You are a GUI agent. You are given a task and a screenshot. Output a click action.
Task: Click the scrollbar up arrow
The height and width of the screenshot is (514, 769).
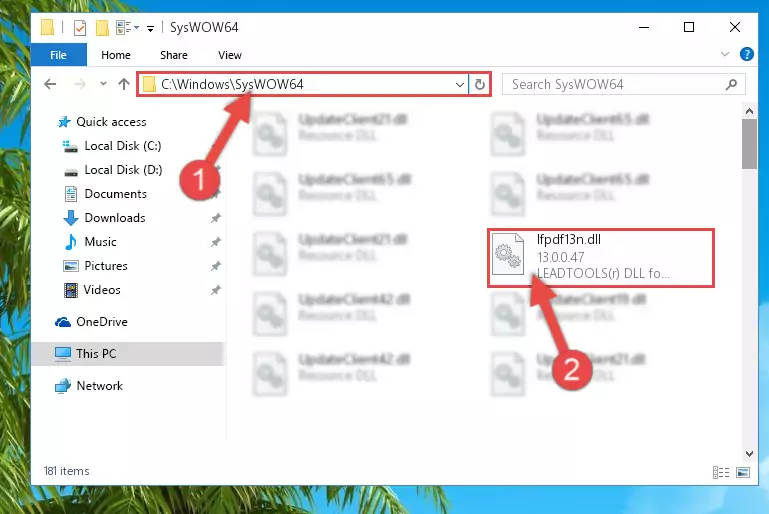click(x=749, y=111)
